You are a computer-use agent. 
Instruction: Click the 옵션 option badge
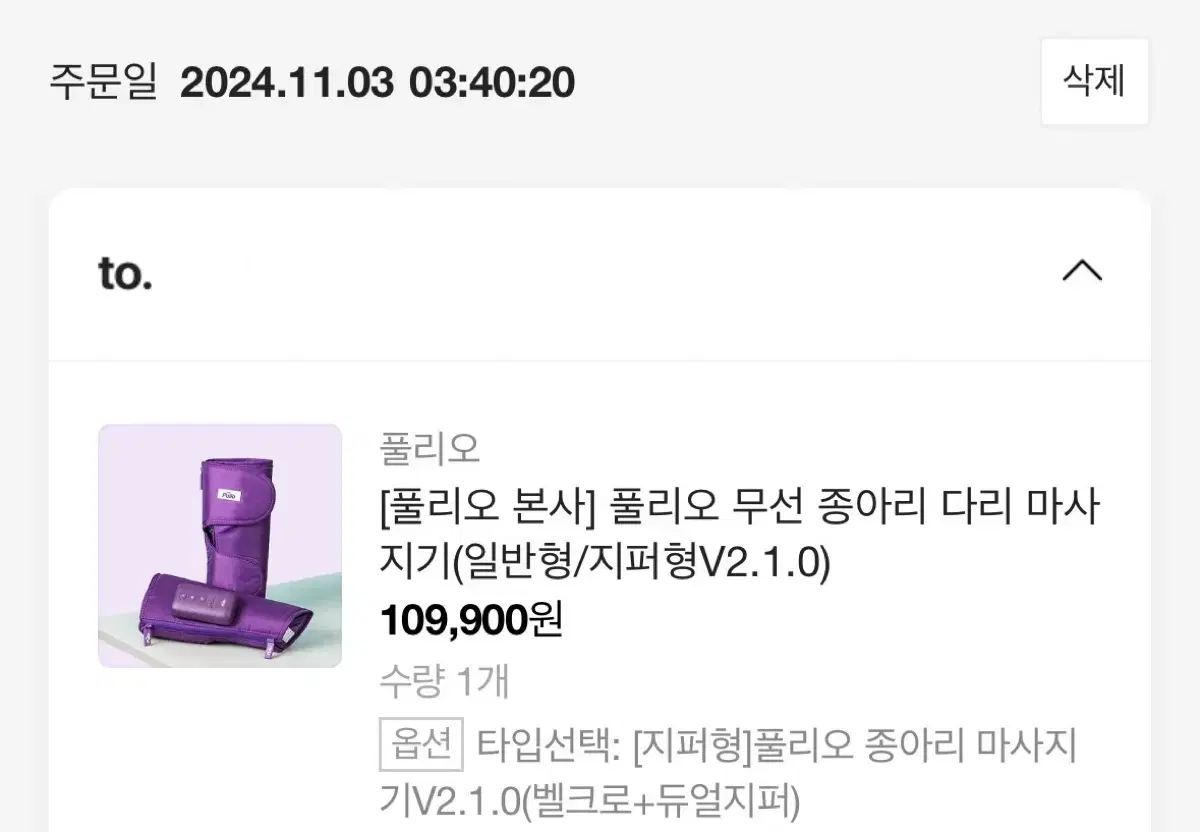(421, 745)
